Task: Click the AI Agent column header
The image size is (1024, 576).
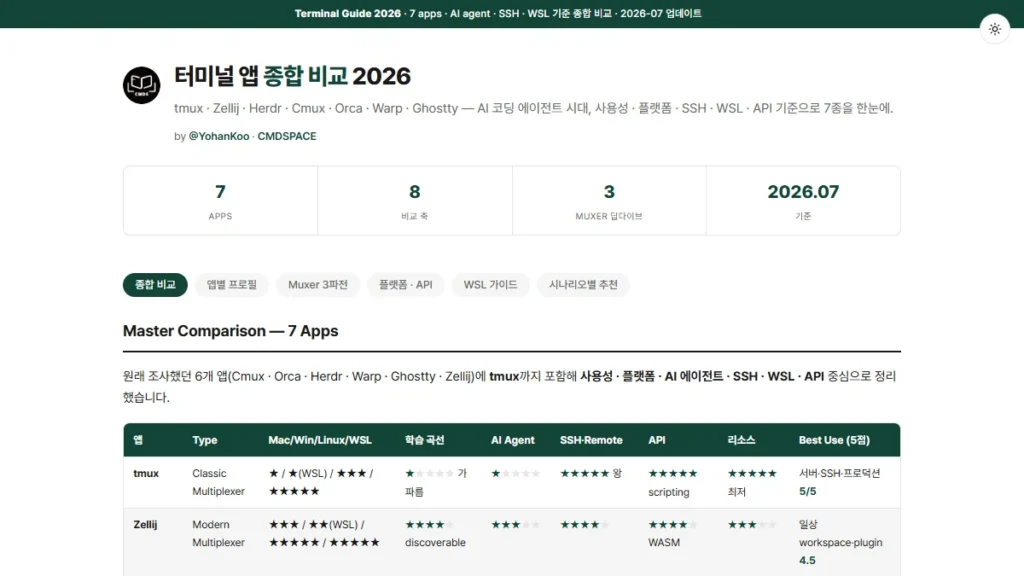Action: point(513,440)
